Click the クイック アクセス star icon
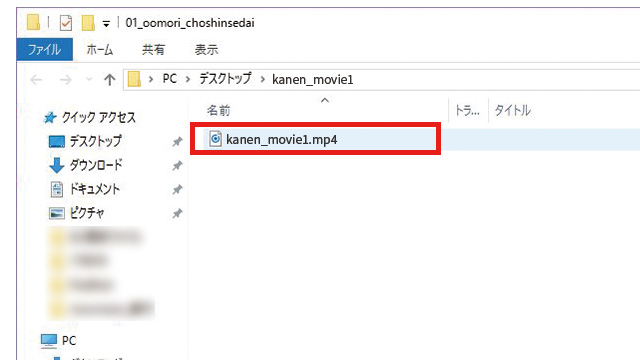 tap(50, 118)
